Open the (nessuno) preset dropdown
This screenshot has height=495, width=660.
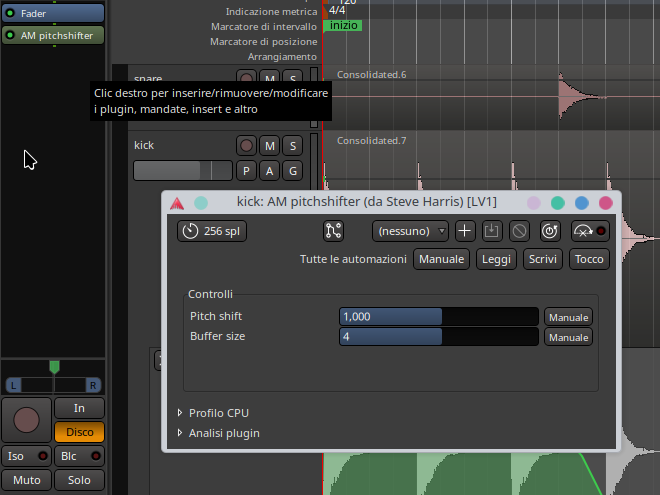click(410, 231)
